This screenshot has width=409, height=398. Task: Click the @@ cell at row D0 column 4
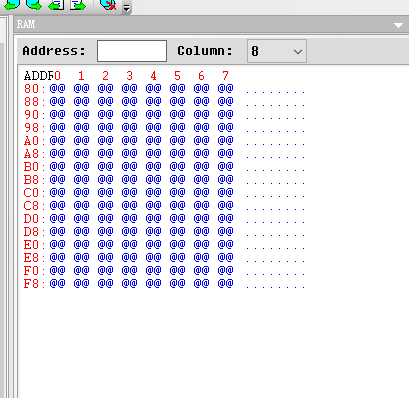click(153, 218)
